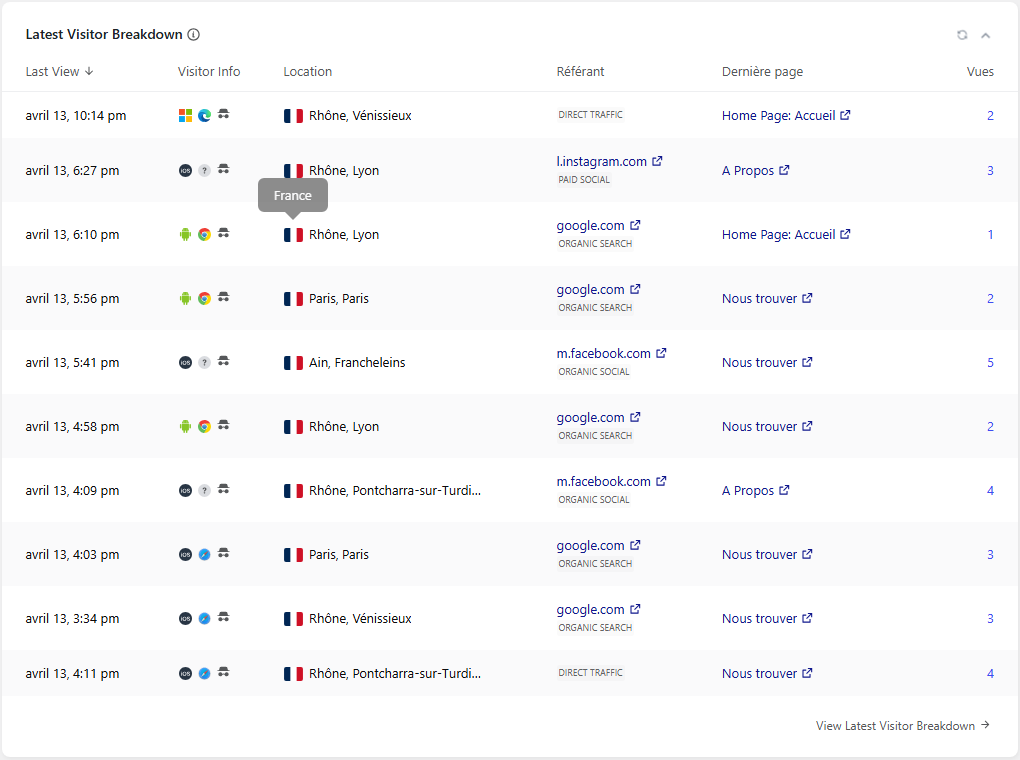Sort by the Last View column
Viewport: 1020px width, 760px height.
(x=59, y=72)
